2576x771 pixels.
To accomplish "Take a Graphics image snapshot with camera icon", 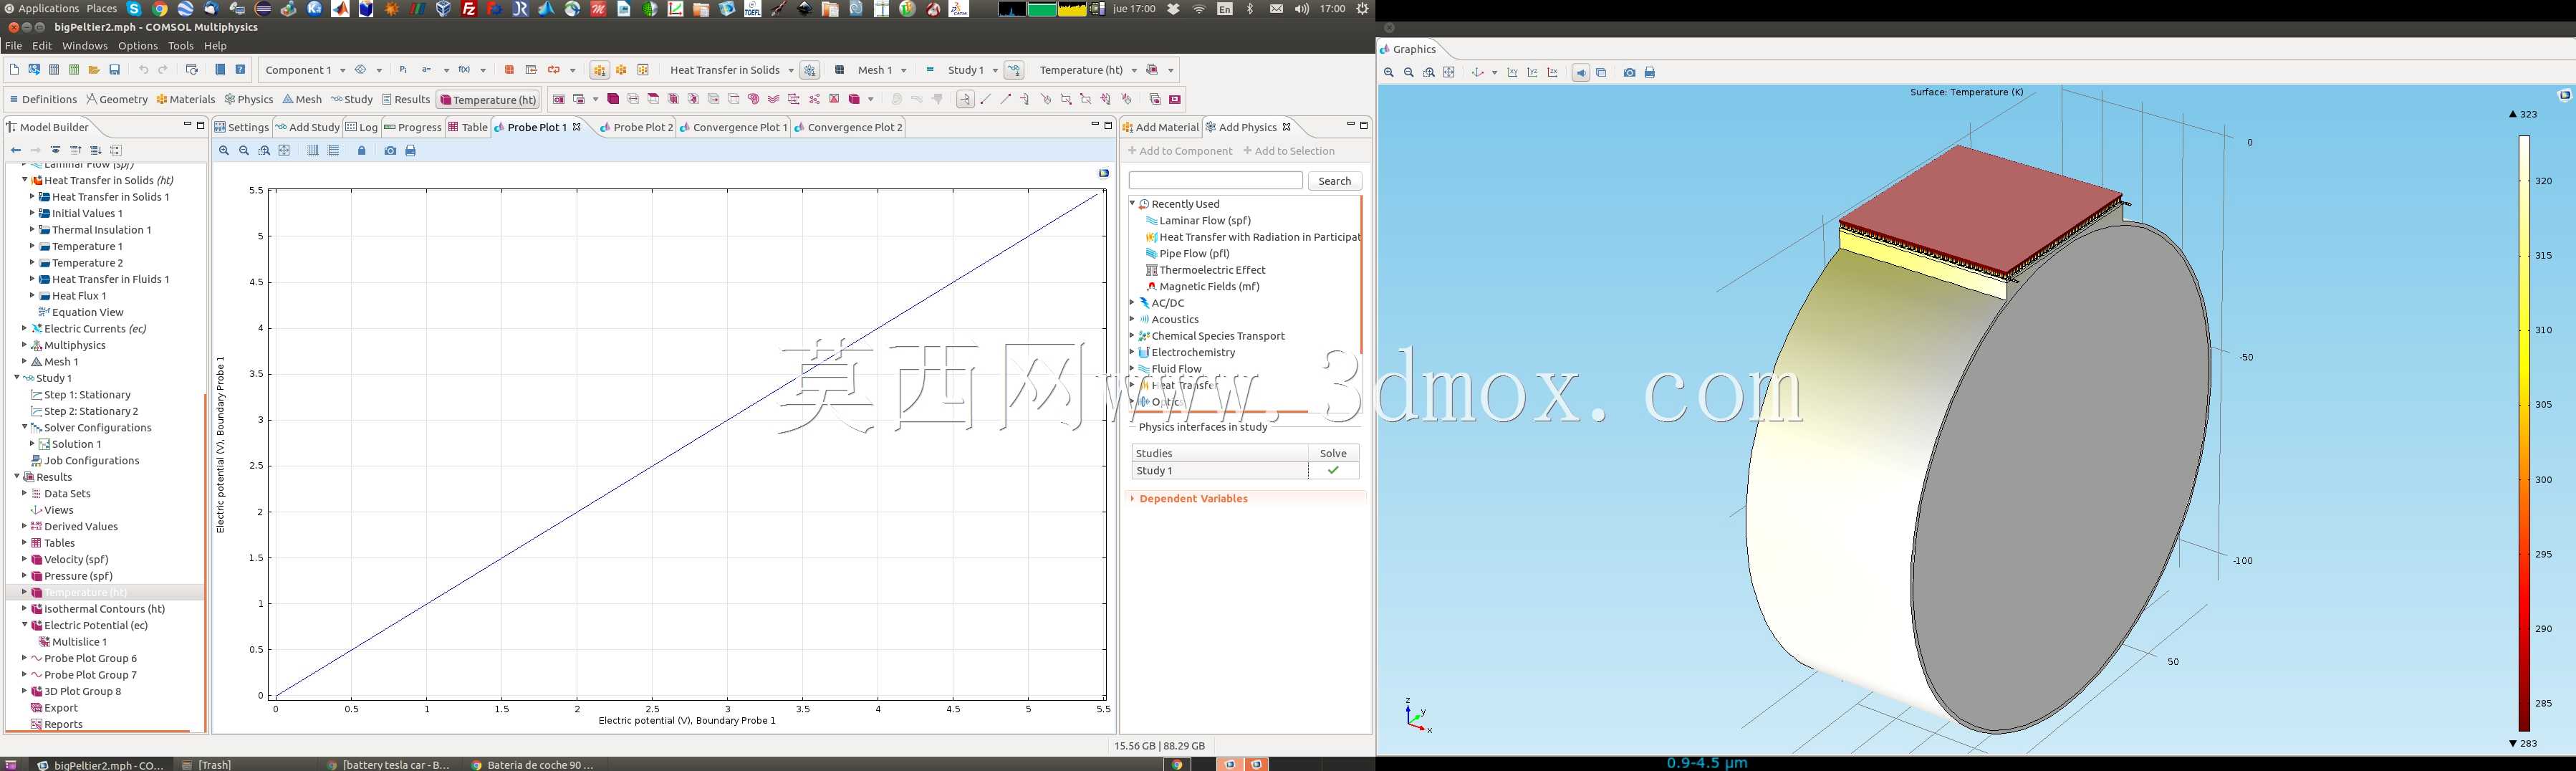I will (x=1629, y=73).
